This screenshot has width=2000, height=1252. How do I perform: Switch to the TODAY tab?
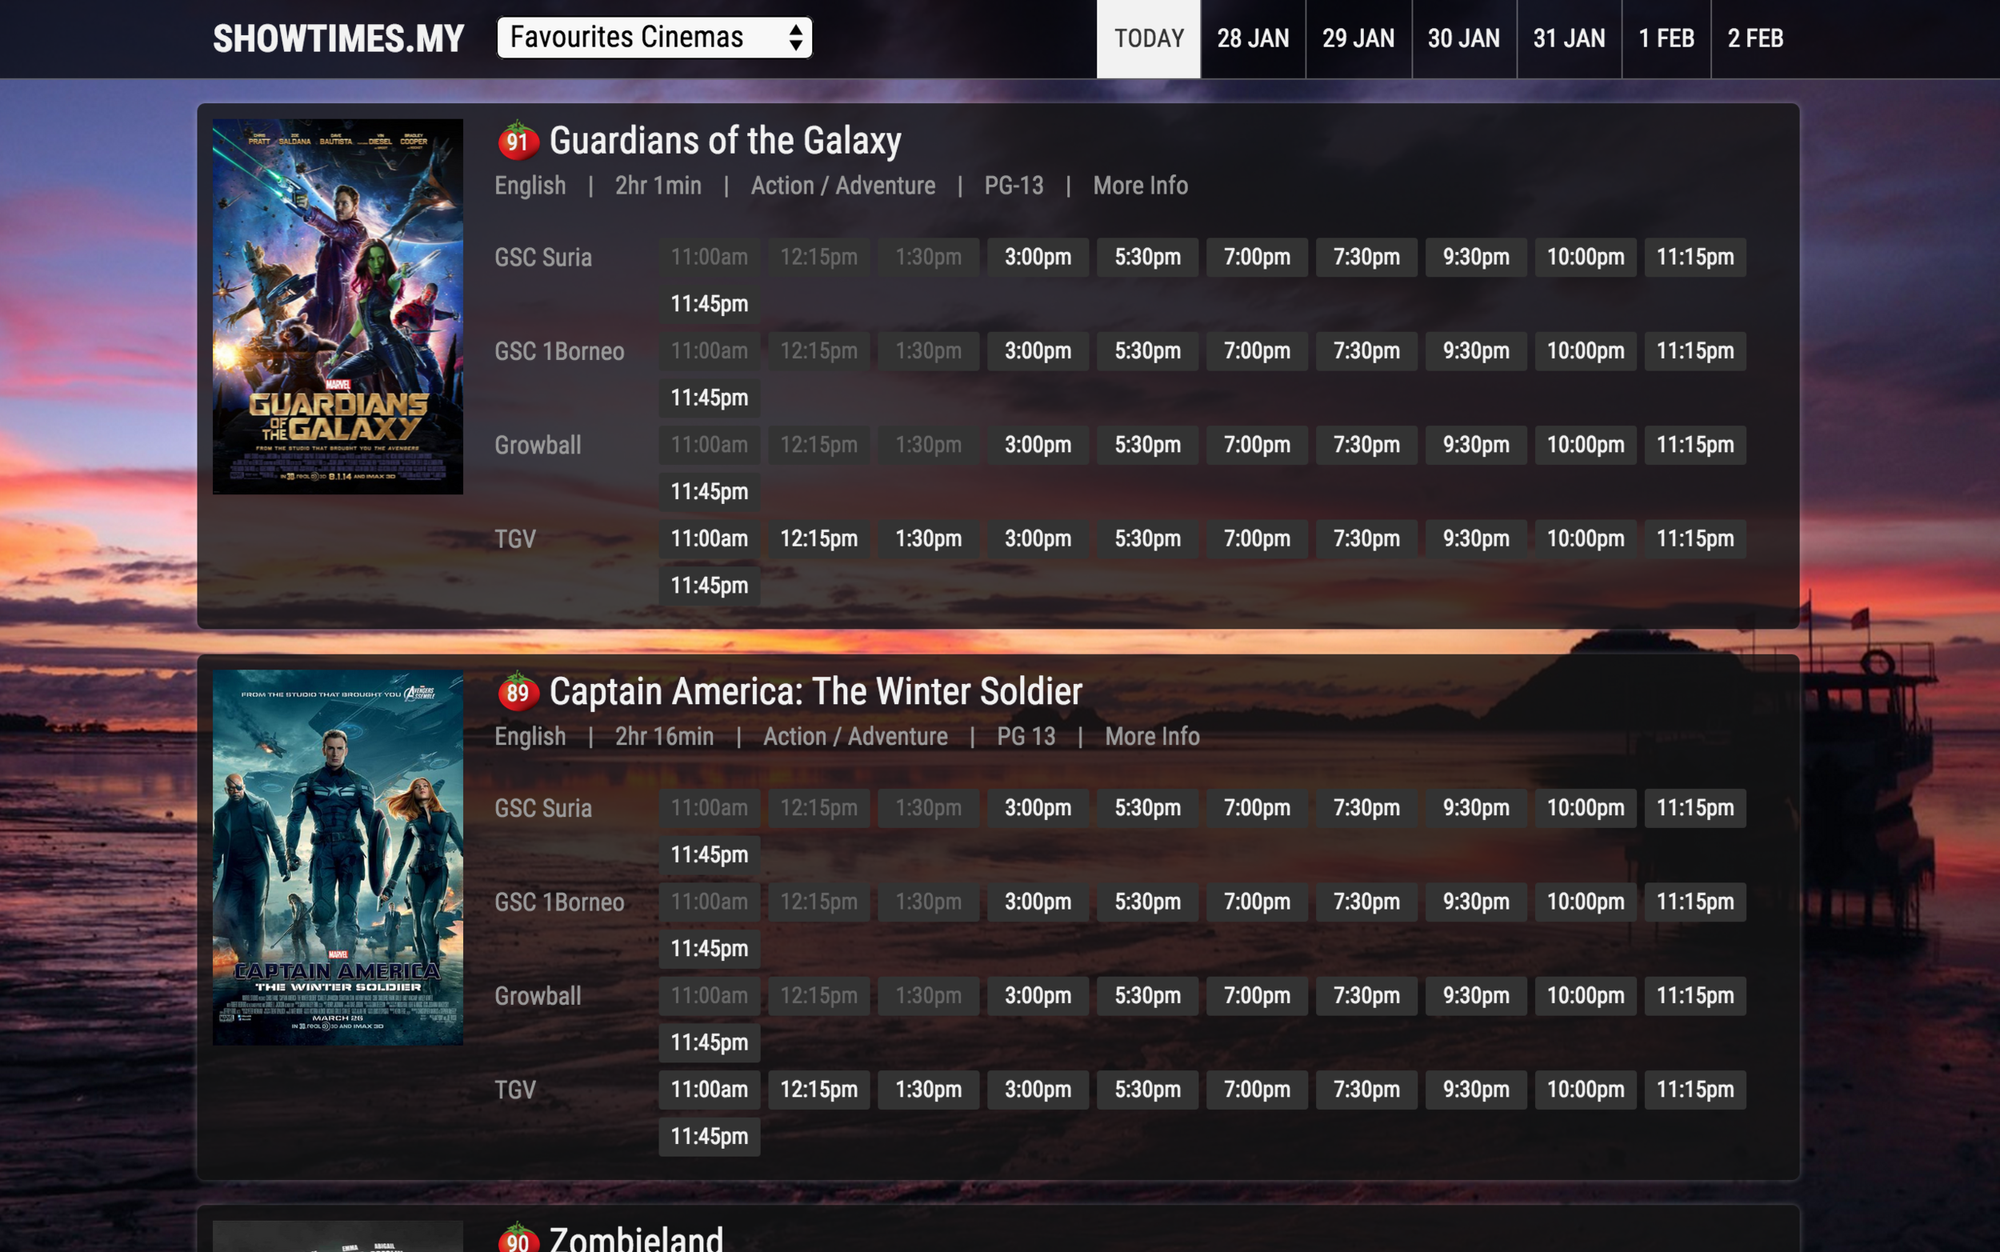[1148, 38]
